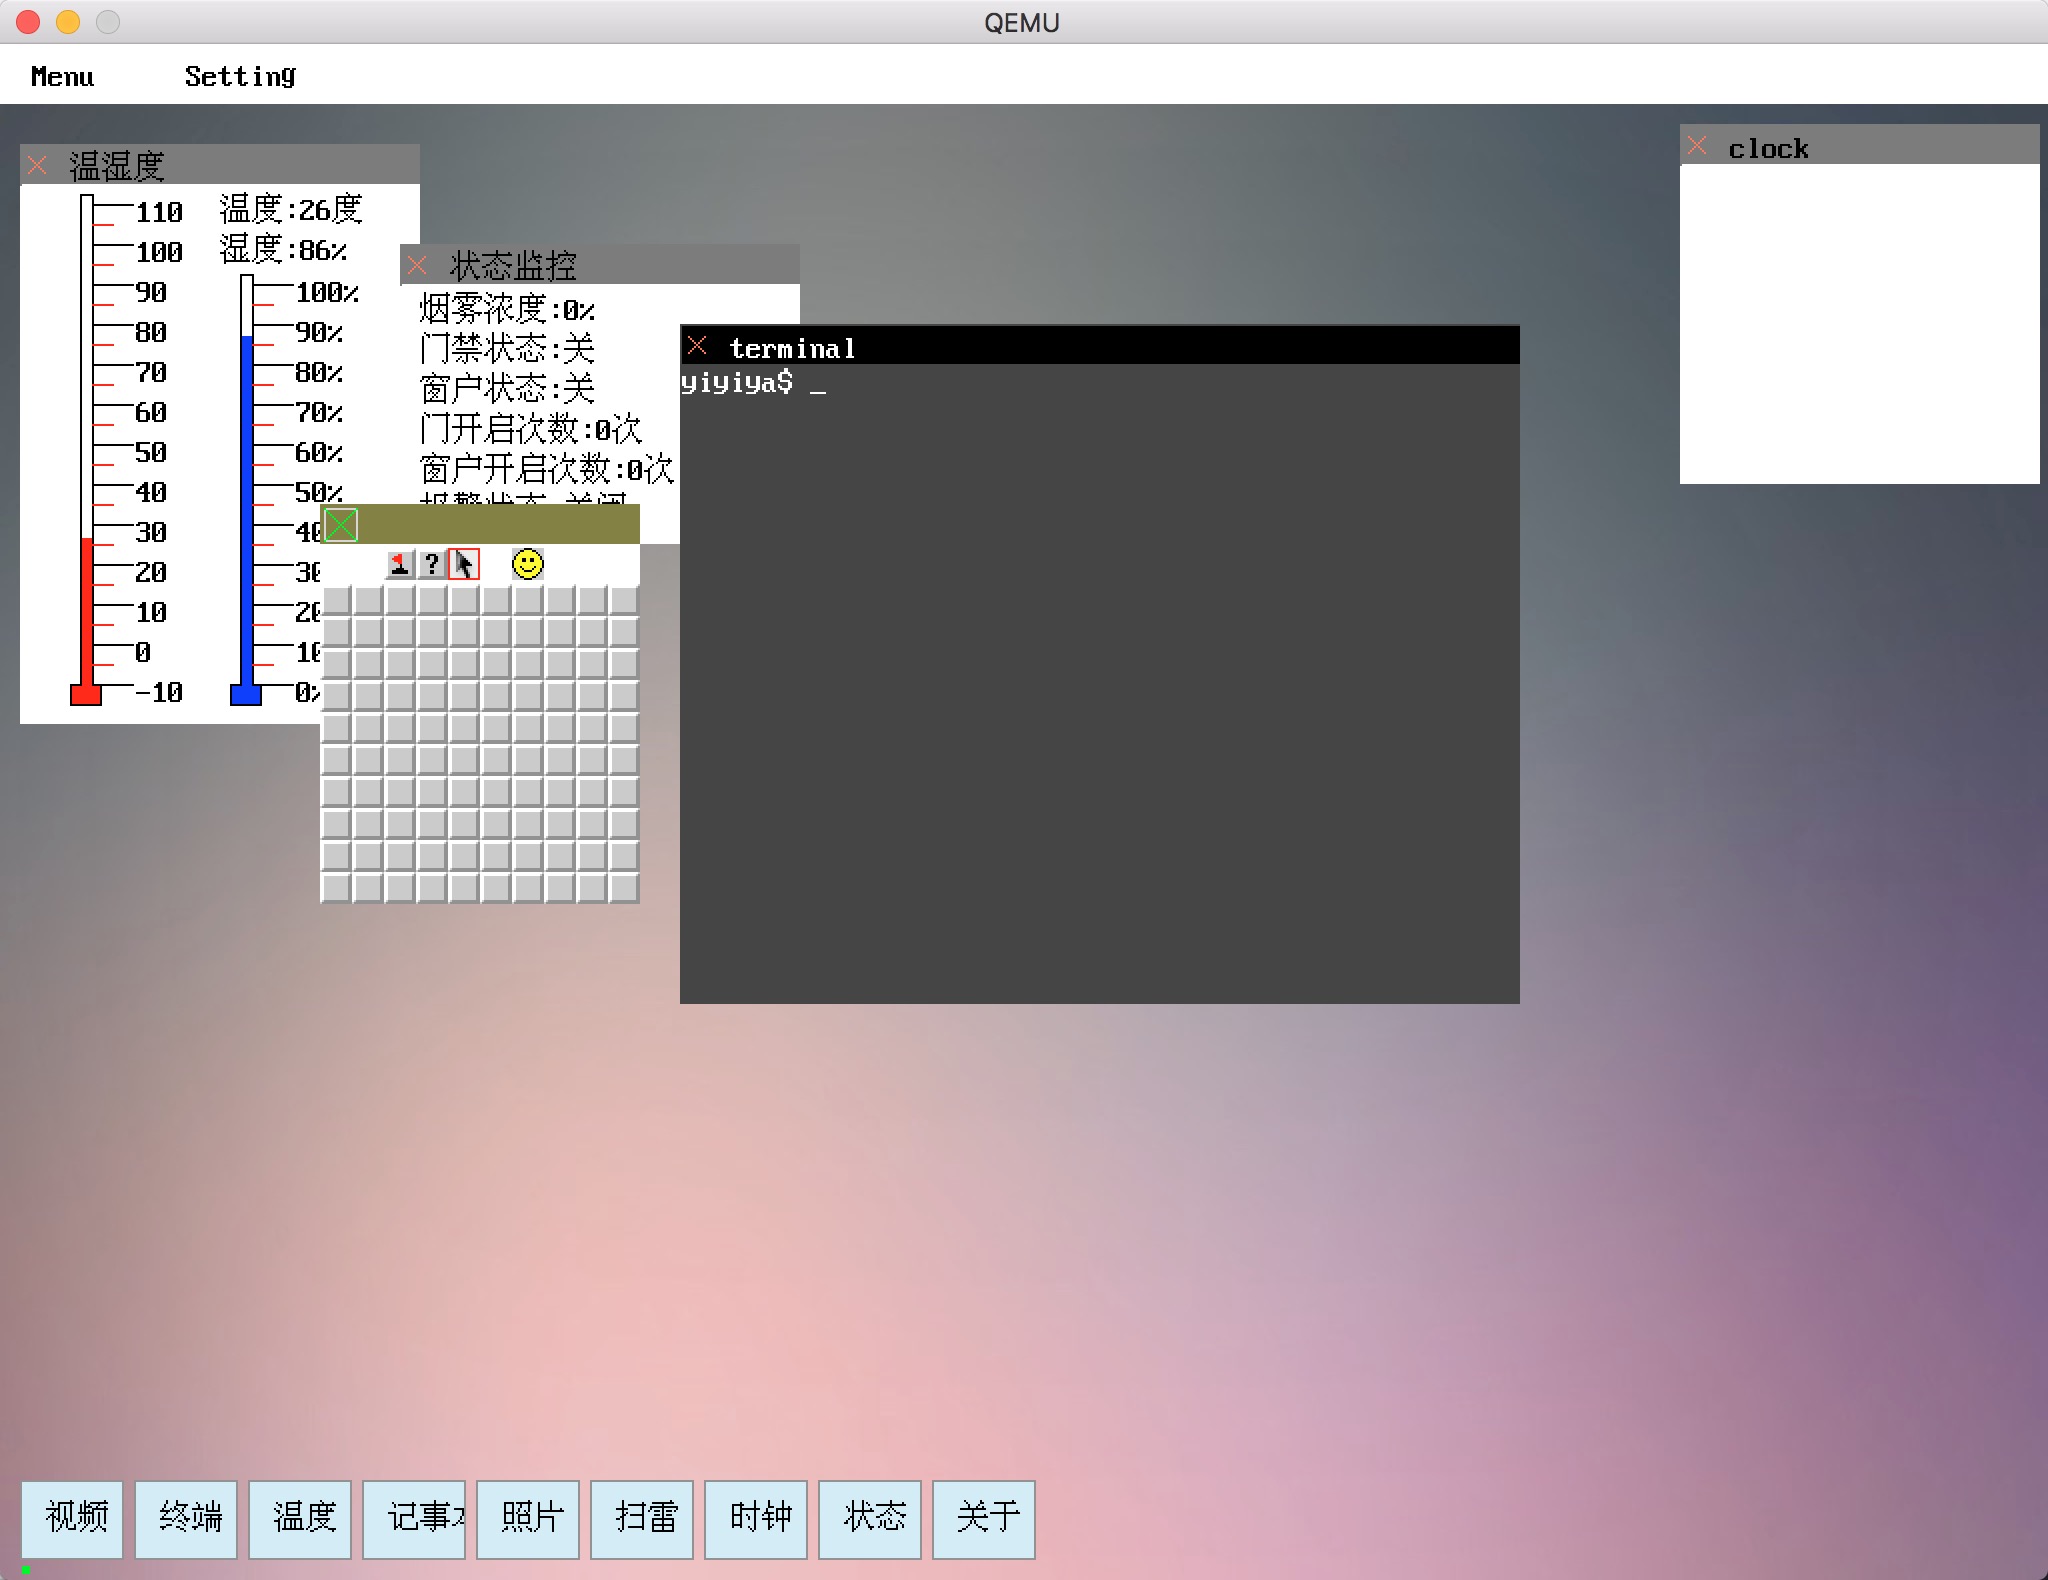Launch 视频 from the bottom taskbar

[72, 1518]
